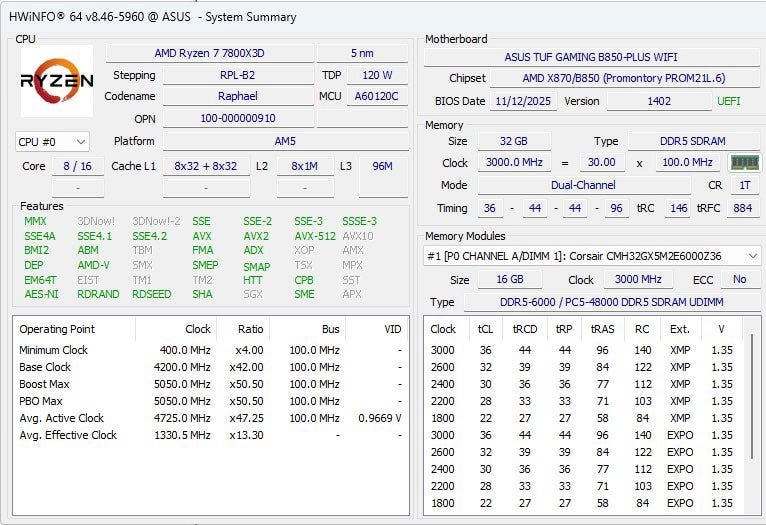Click the 30.00 memory multiplier value
The width and height of the screenshot is (766, 525).
[x=602, y=163]
